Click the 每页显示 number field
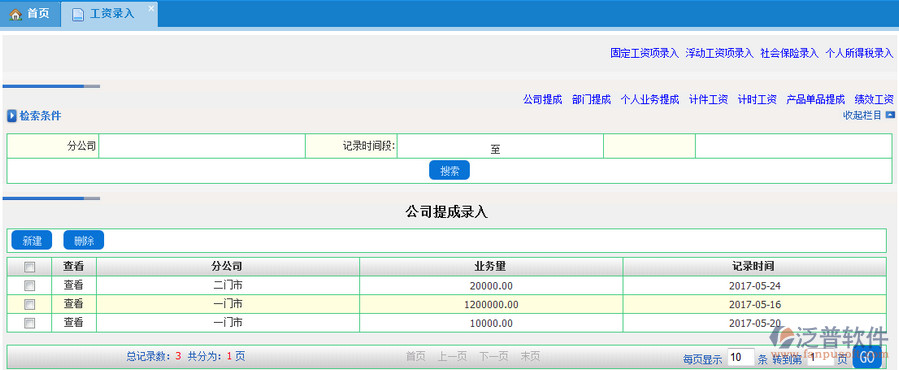This screenshot has width=899, height=370. click(x=740, y=358)
